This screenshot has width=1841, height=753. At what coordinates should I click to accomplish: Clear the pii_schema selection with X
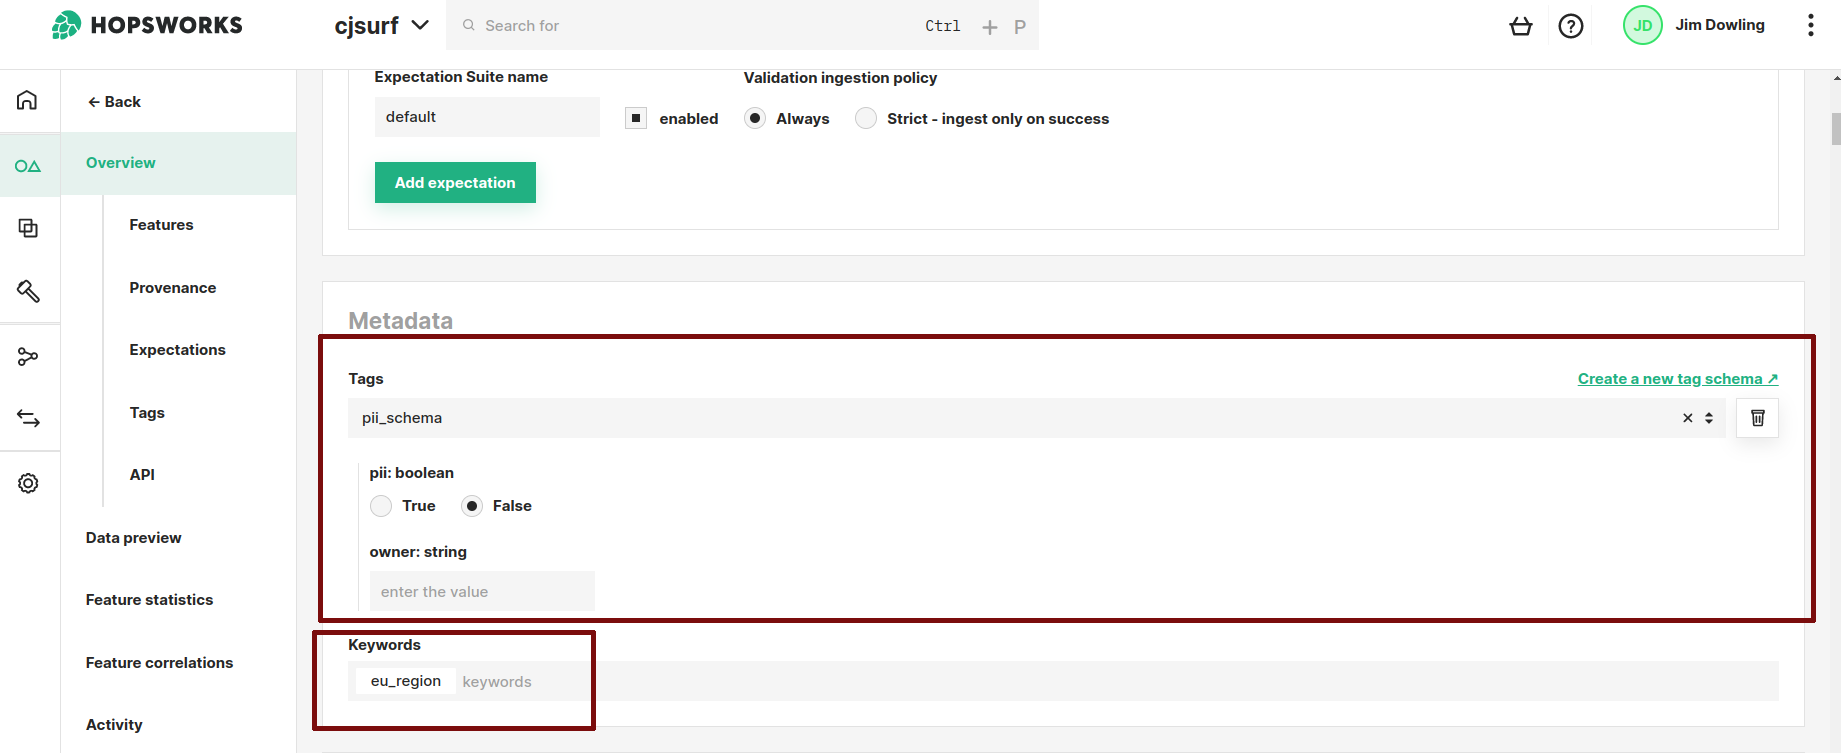pyautogui.click(x=1687, y=418)
